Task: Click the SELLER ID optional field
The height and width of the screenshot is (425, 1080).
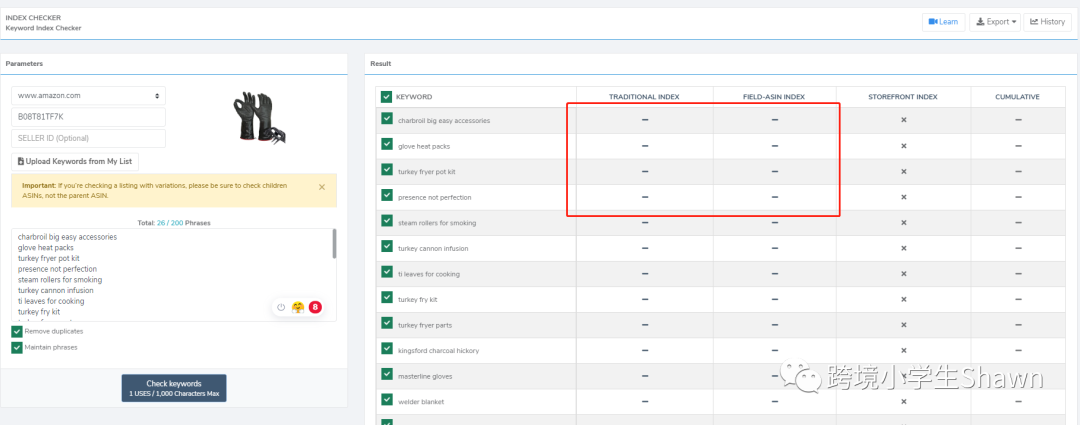Action: (88, 137)
